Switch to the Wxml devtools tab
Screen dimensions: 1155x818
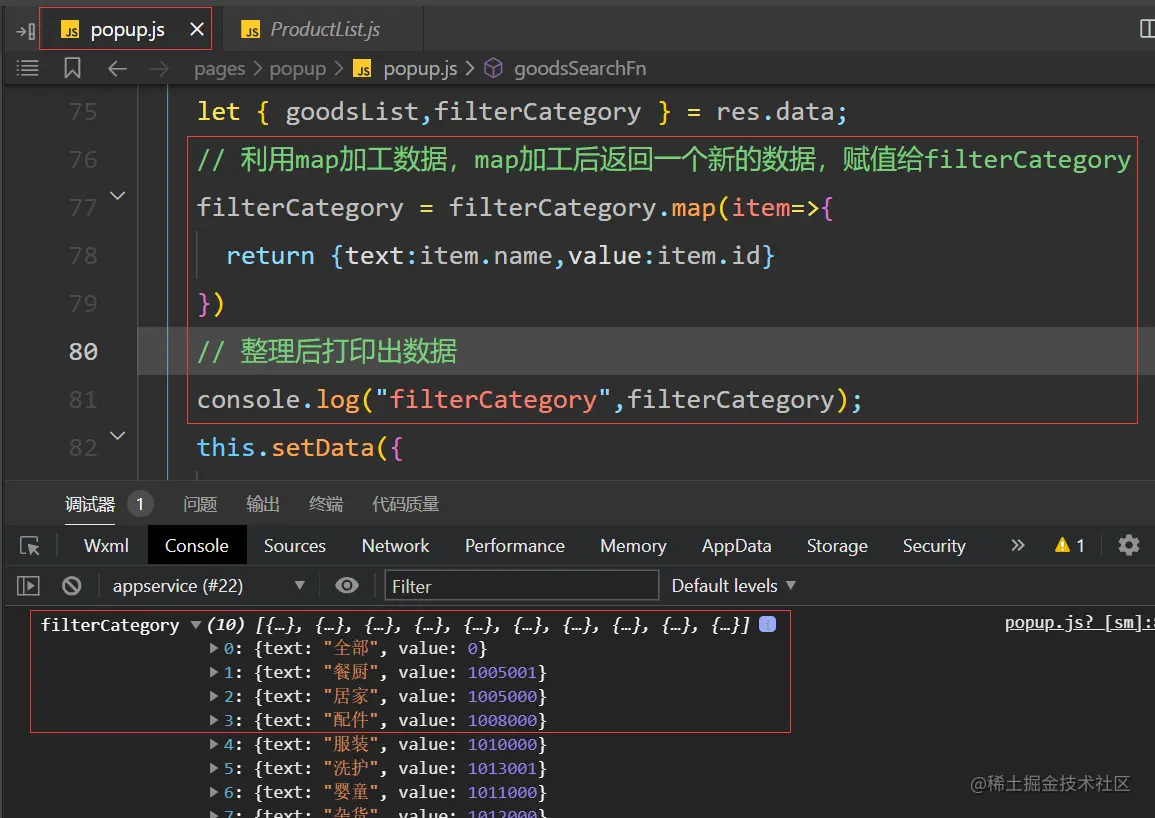106,546
